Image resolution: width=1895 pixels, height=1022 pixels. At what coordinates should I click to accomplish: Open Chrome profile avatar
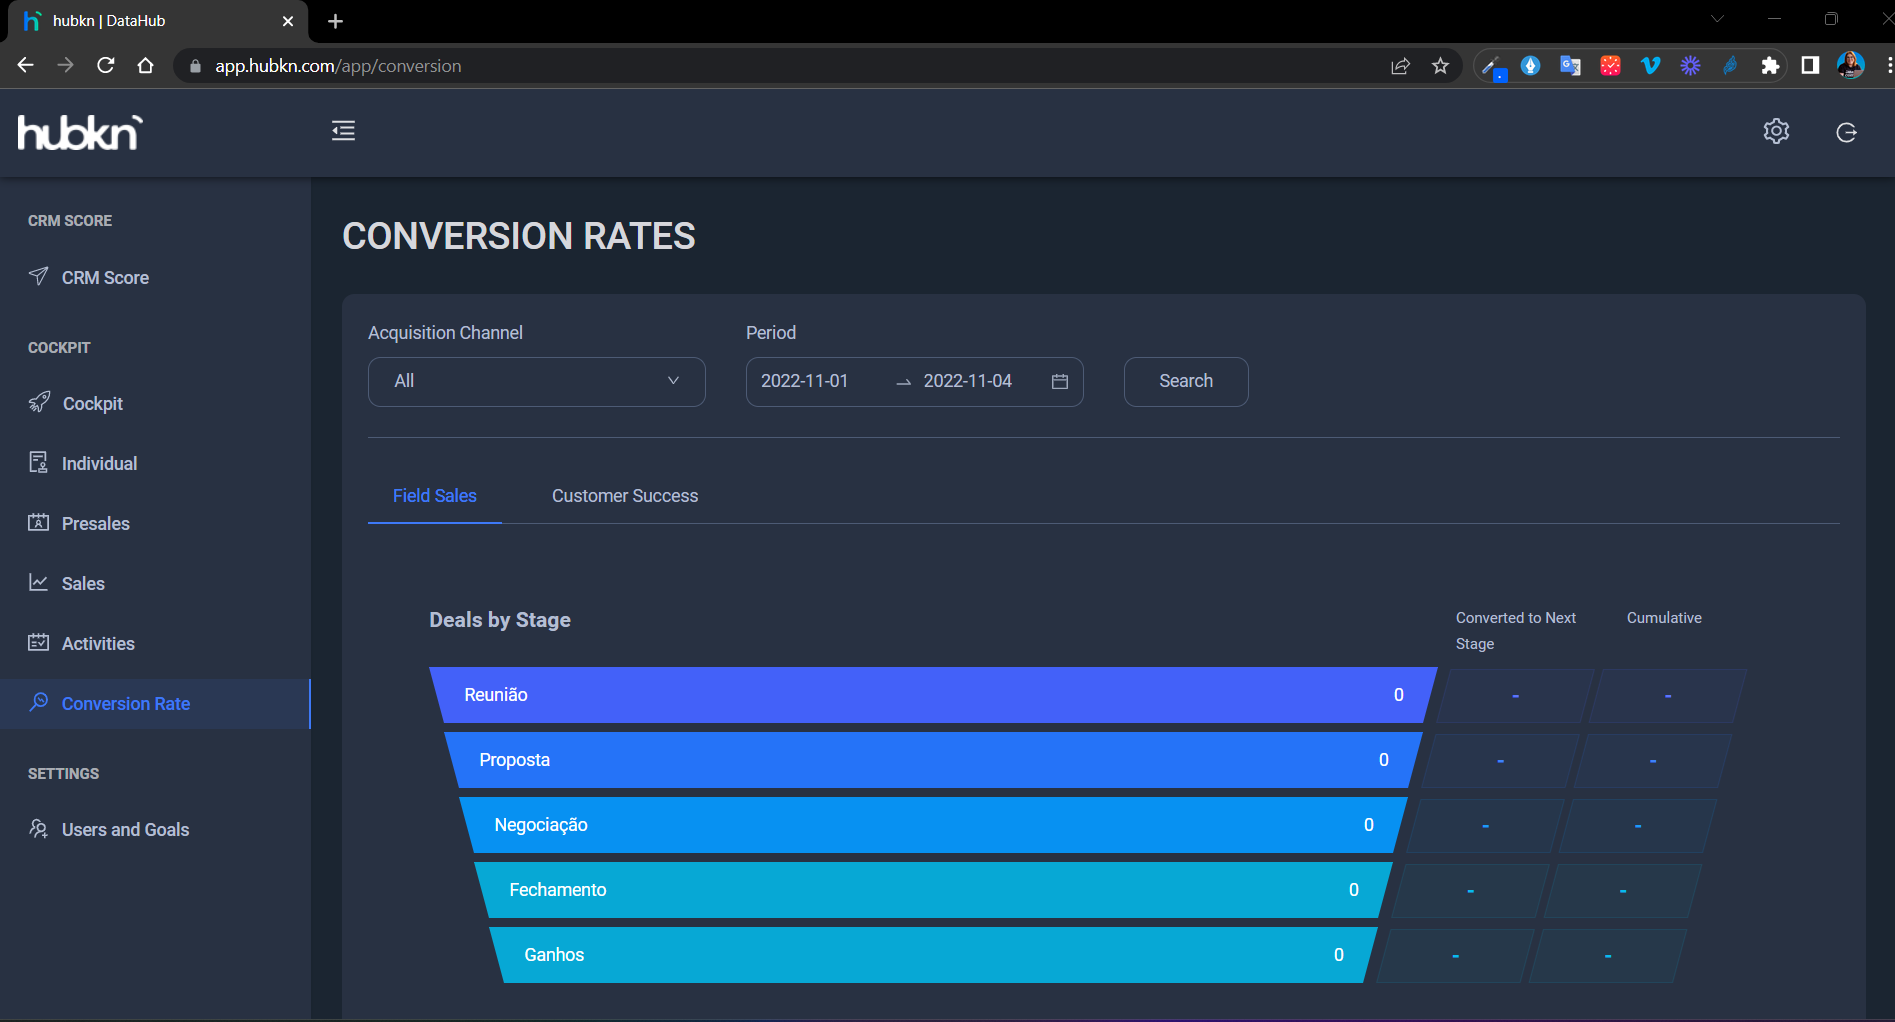point(1850,66)
